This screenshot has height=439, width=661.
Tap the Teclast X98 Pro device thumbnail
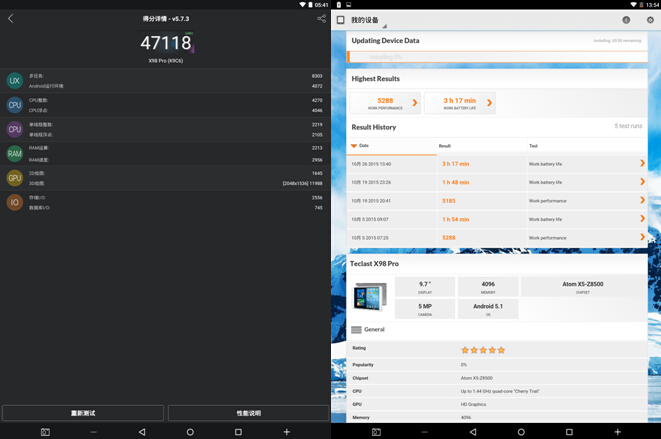pyautogui.click(x=370, y=297)
